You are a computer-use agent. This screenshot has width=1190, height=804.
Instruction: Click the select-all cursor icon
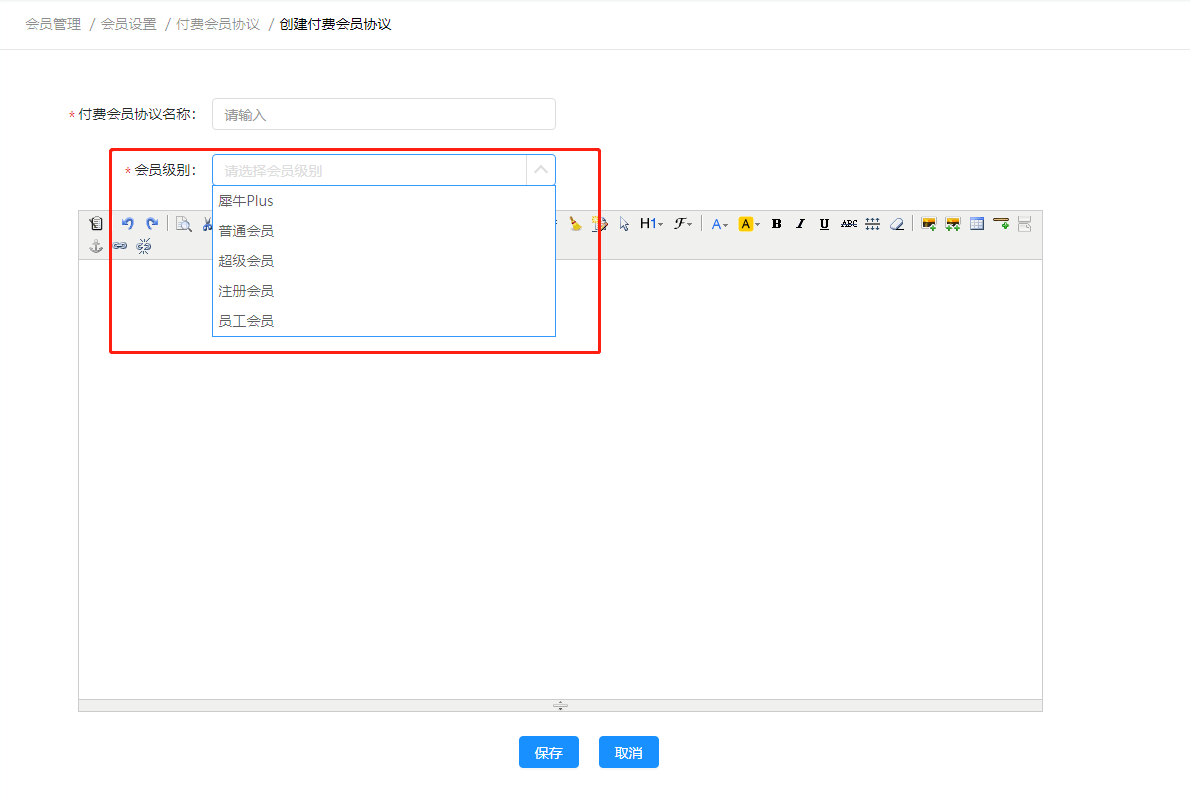tap(624, 223)
